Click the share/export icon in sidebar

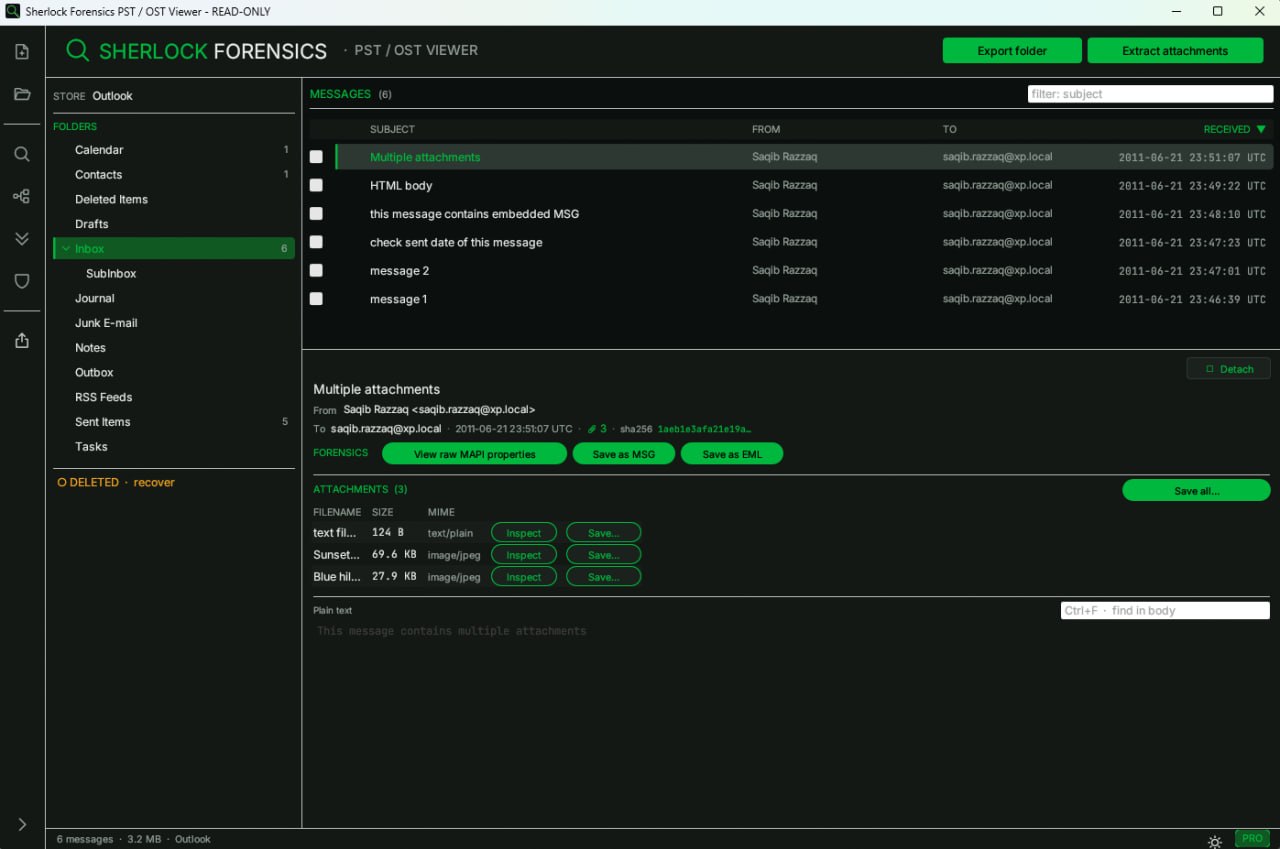22,340
